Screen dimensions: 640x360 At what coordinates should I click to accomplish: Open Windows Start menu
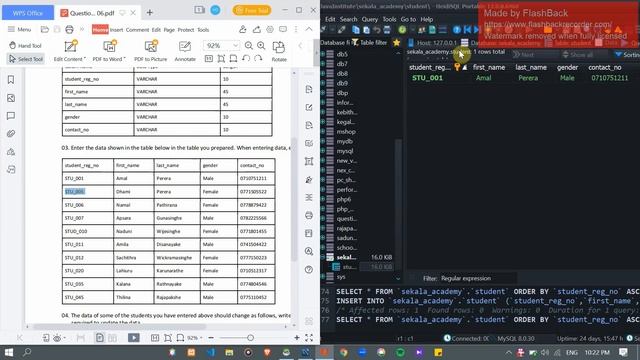pyautogui.click(x=9, y=352)
